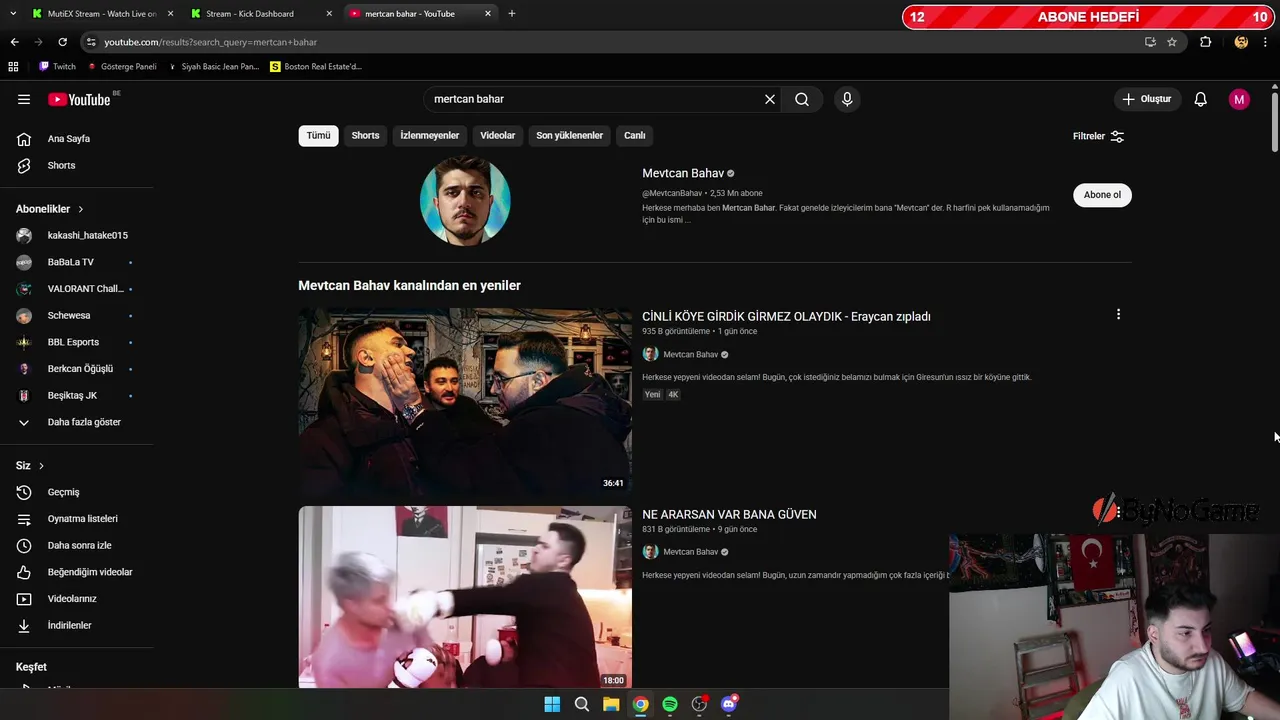Expand the Siz section chevron

point(41,466)
